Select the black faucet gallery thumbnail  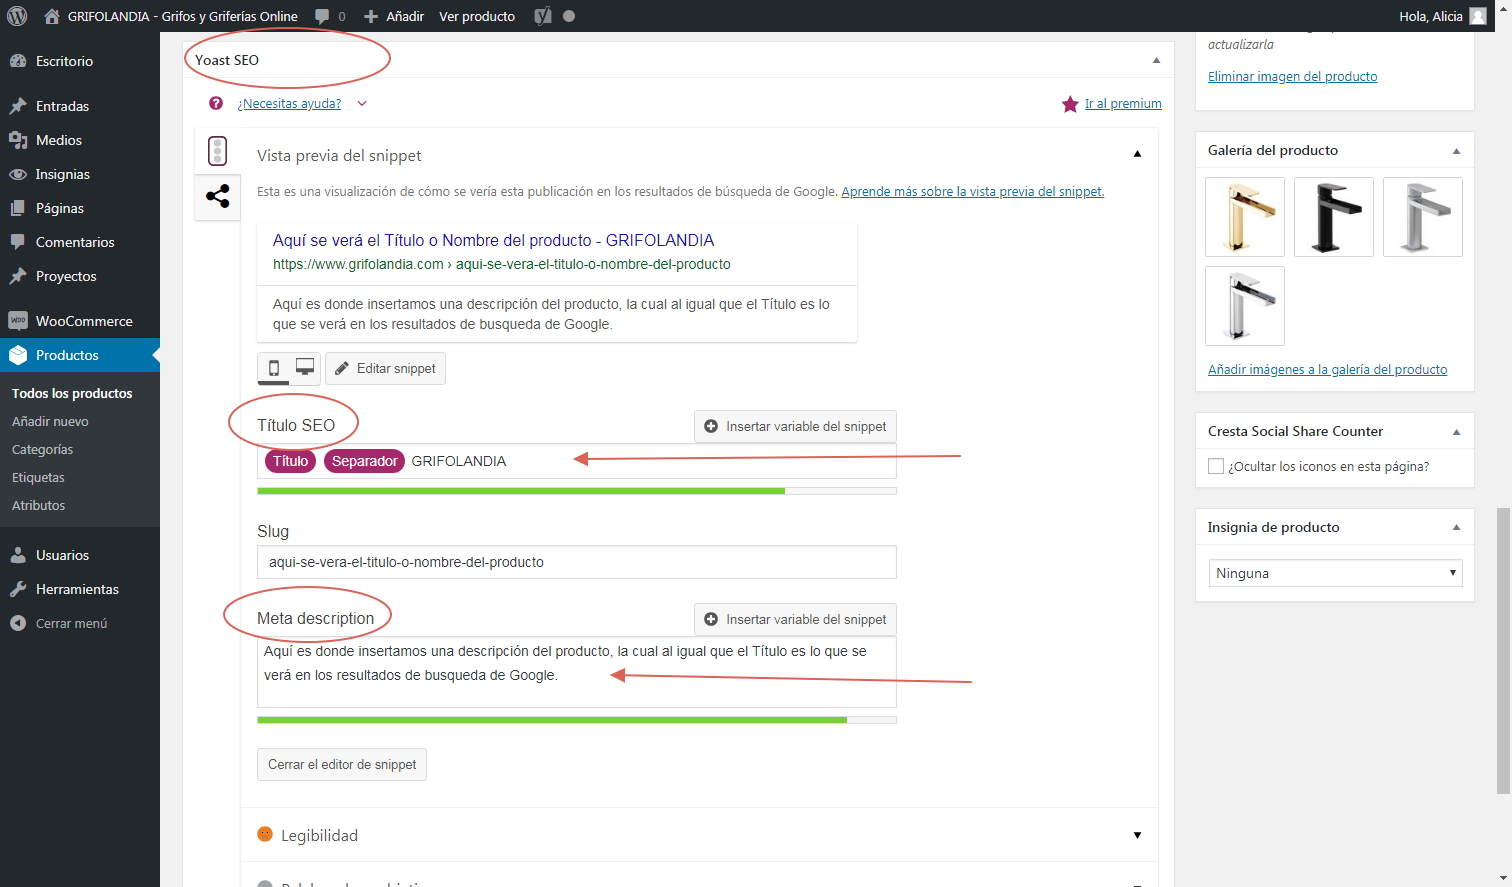click(1334, 217)
